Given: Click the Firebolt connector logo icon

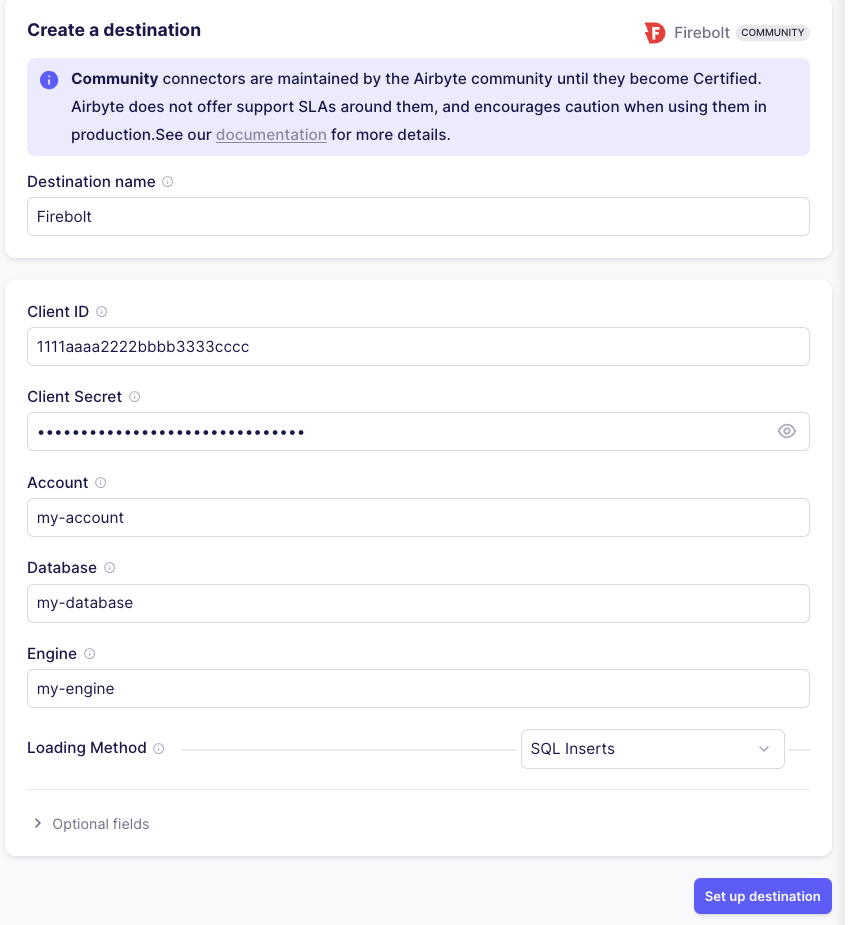Looking at the screenshot, I should click(x=655, y=32).
